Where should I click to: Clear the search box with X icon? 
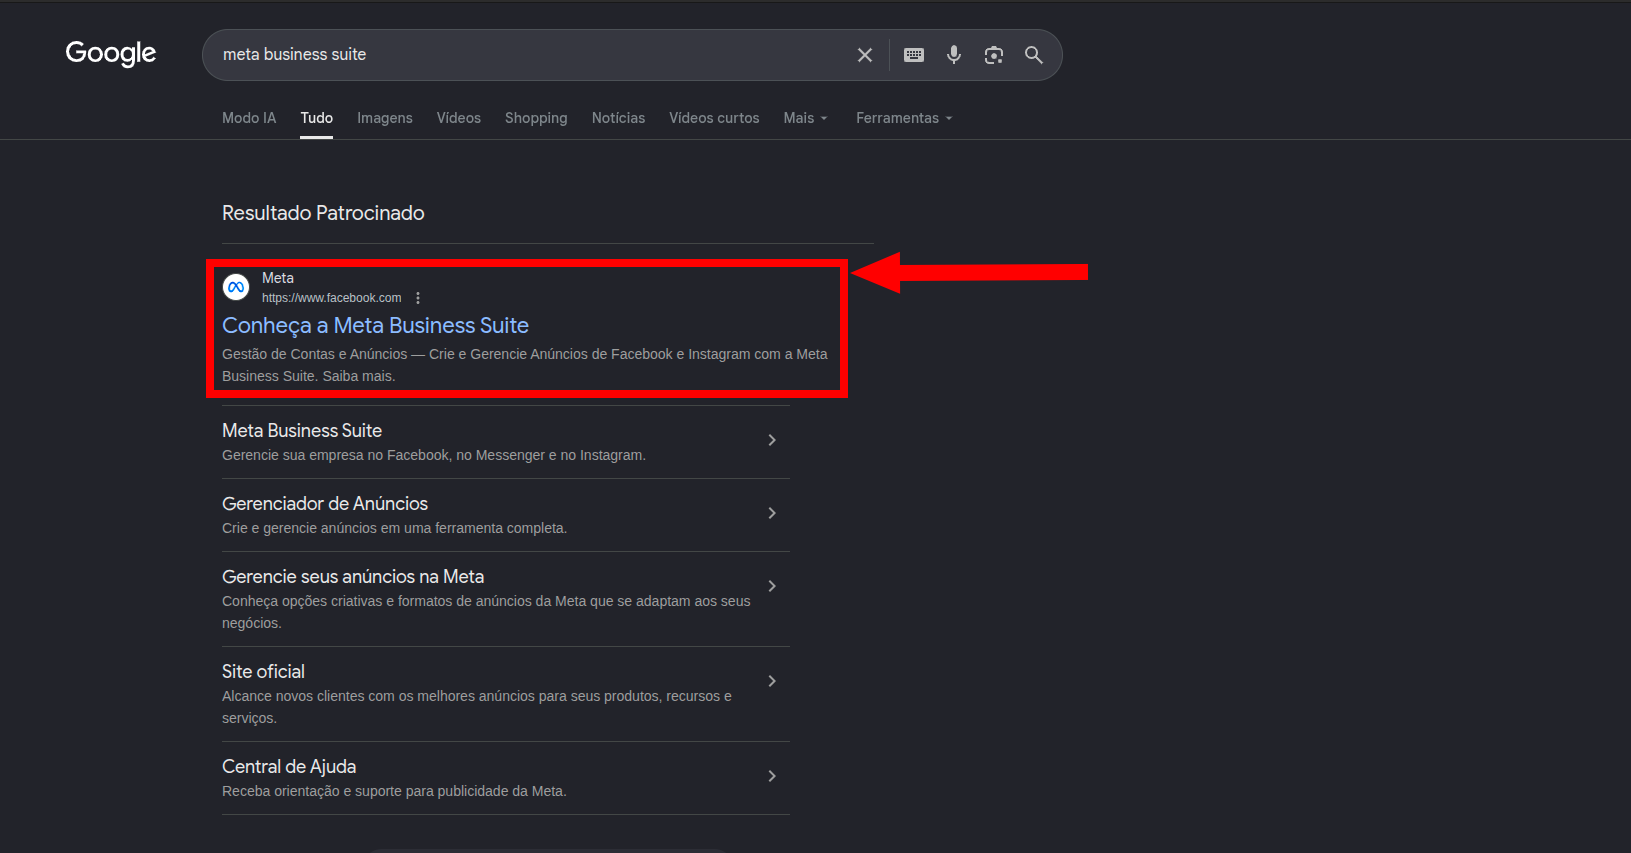[x=865, y=55]
